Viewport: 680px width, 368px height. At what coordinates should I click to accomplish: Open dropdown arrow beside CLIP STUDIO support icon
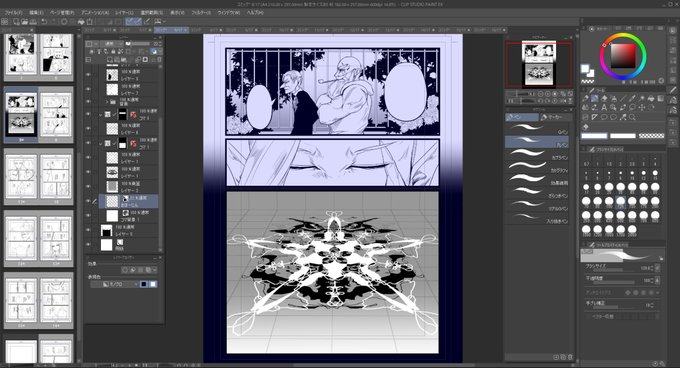(x=164, y=21)
